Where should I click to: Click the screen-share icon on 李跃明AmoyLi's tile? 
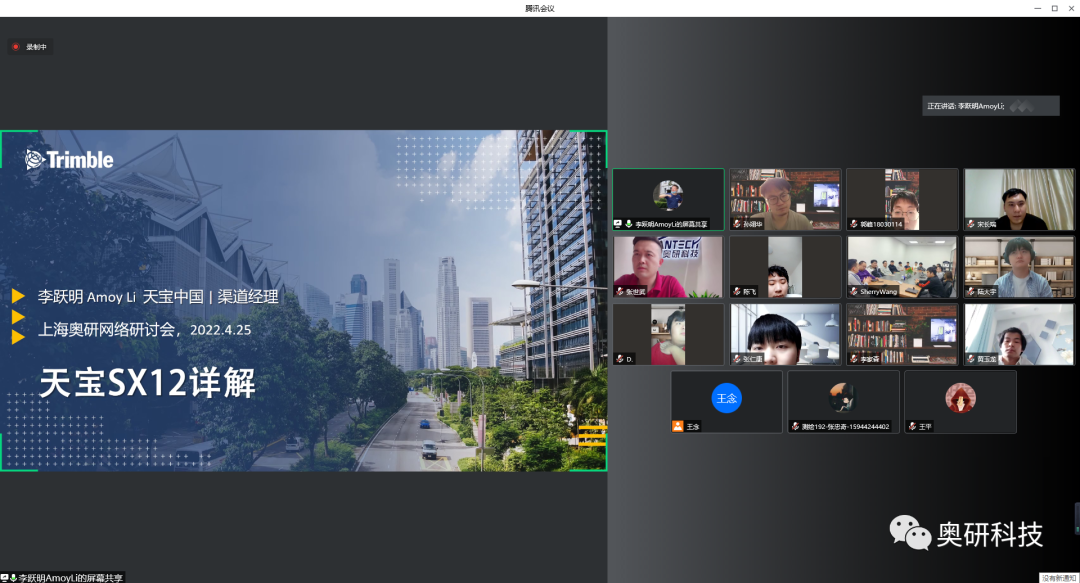pyautogui.click(x=618, y=224)
